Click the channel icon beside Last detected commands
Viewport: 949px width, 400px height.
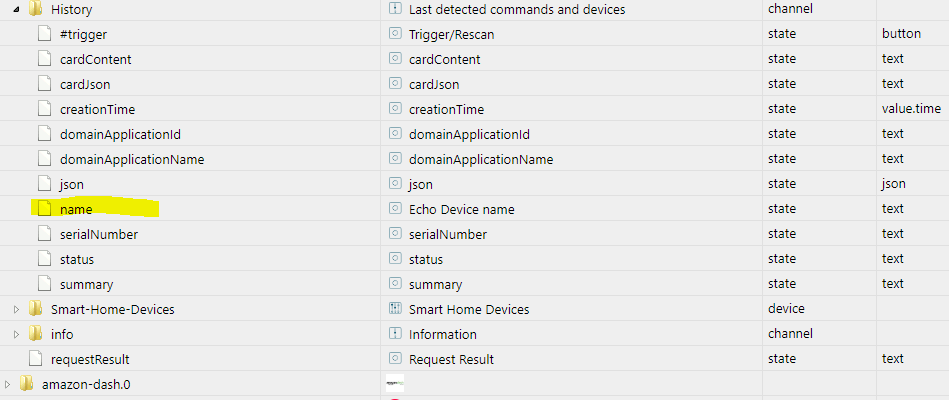coord(395,9)
